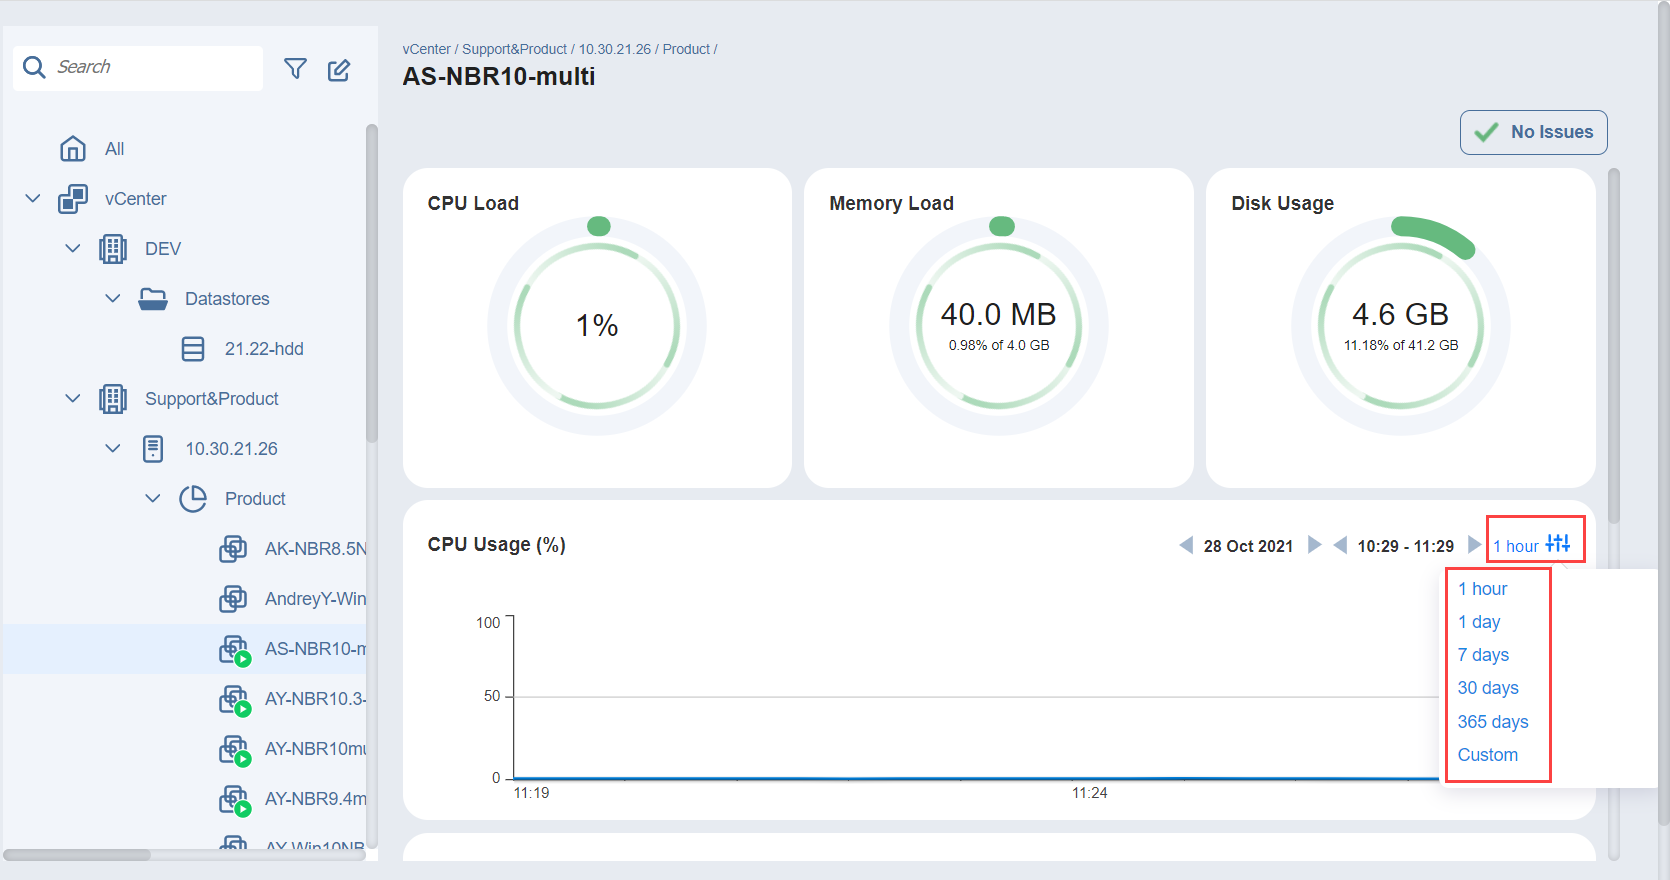Click the 11.18% of 41.2 GB text

click(1401, 345)
